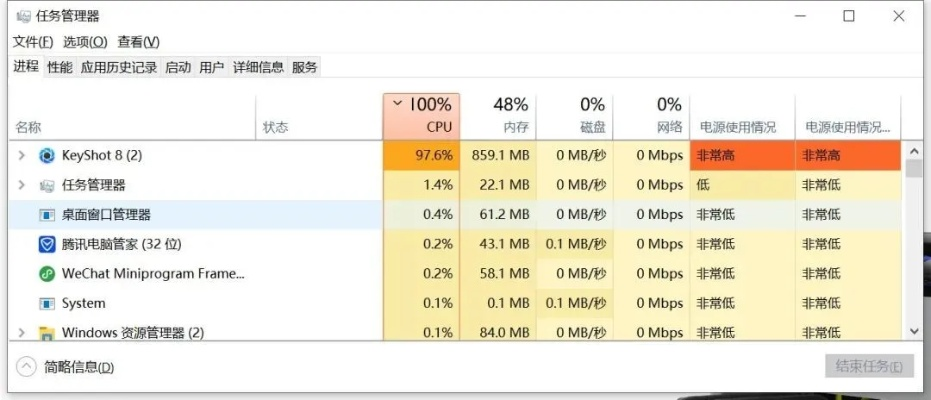Expand the Windows 资源管理器 process group
The image size is (931, 400).
coord(21,333)
